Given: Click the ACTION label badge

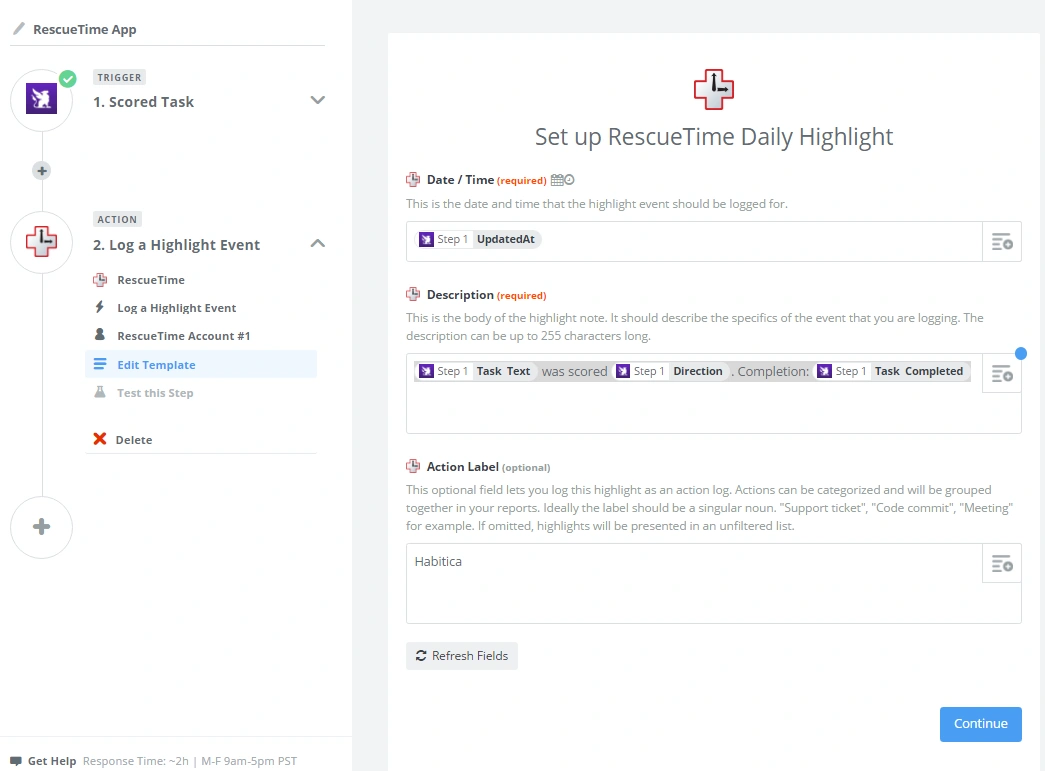Looking at the screenshot, I should [117, 219].
